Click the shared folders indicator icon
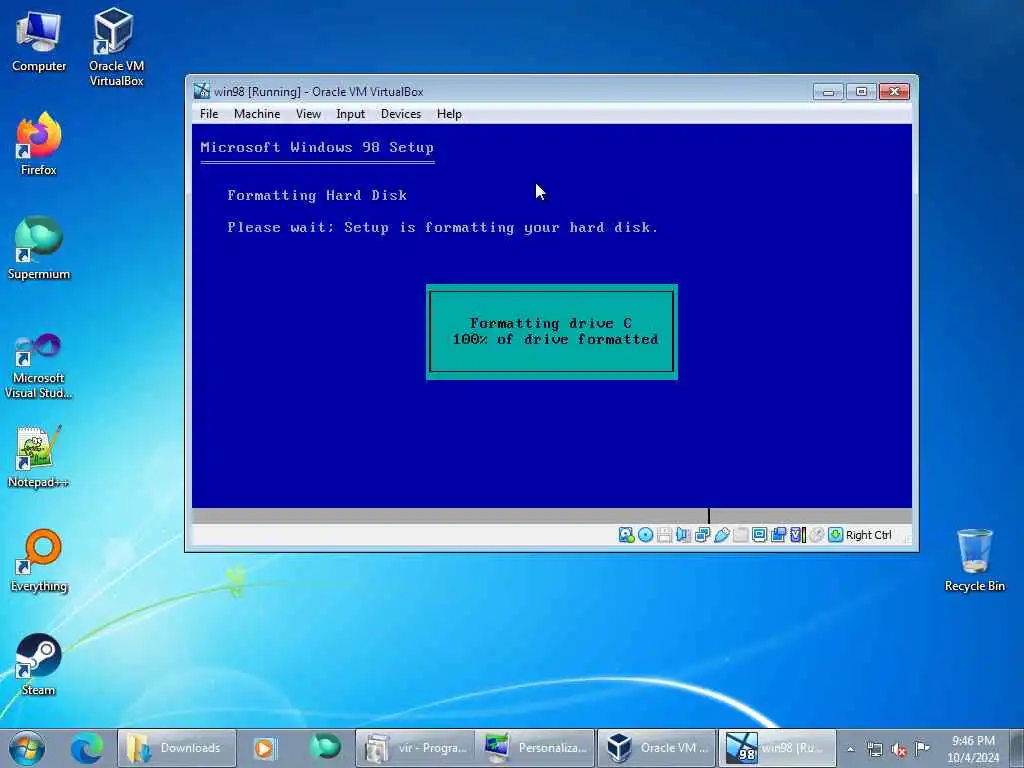The image size is (1024, 768). tap(740, 535)
